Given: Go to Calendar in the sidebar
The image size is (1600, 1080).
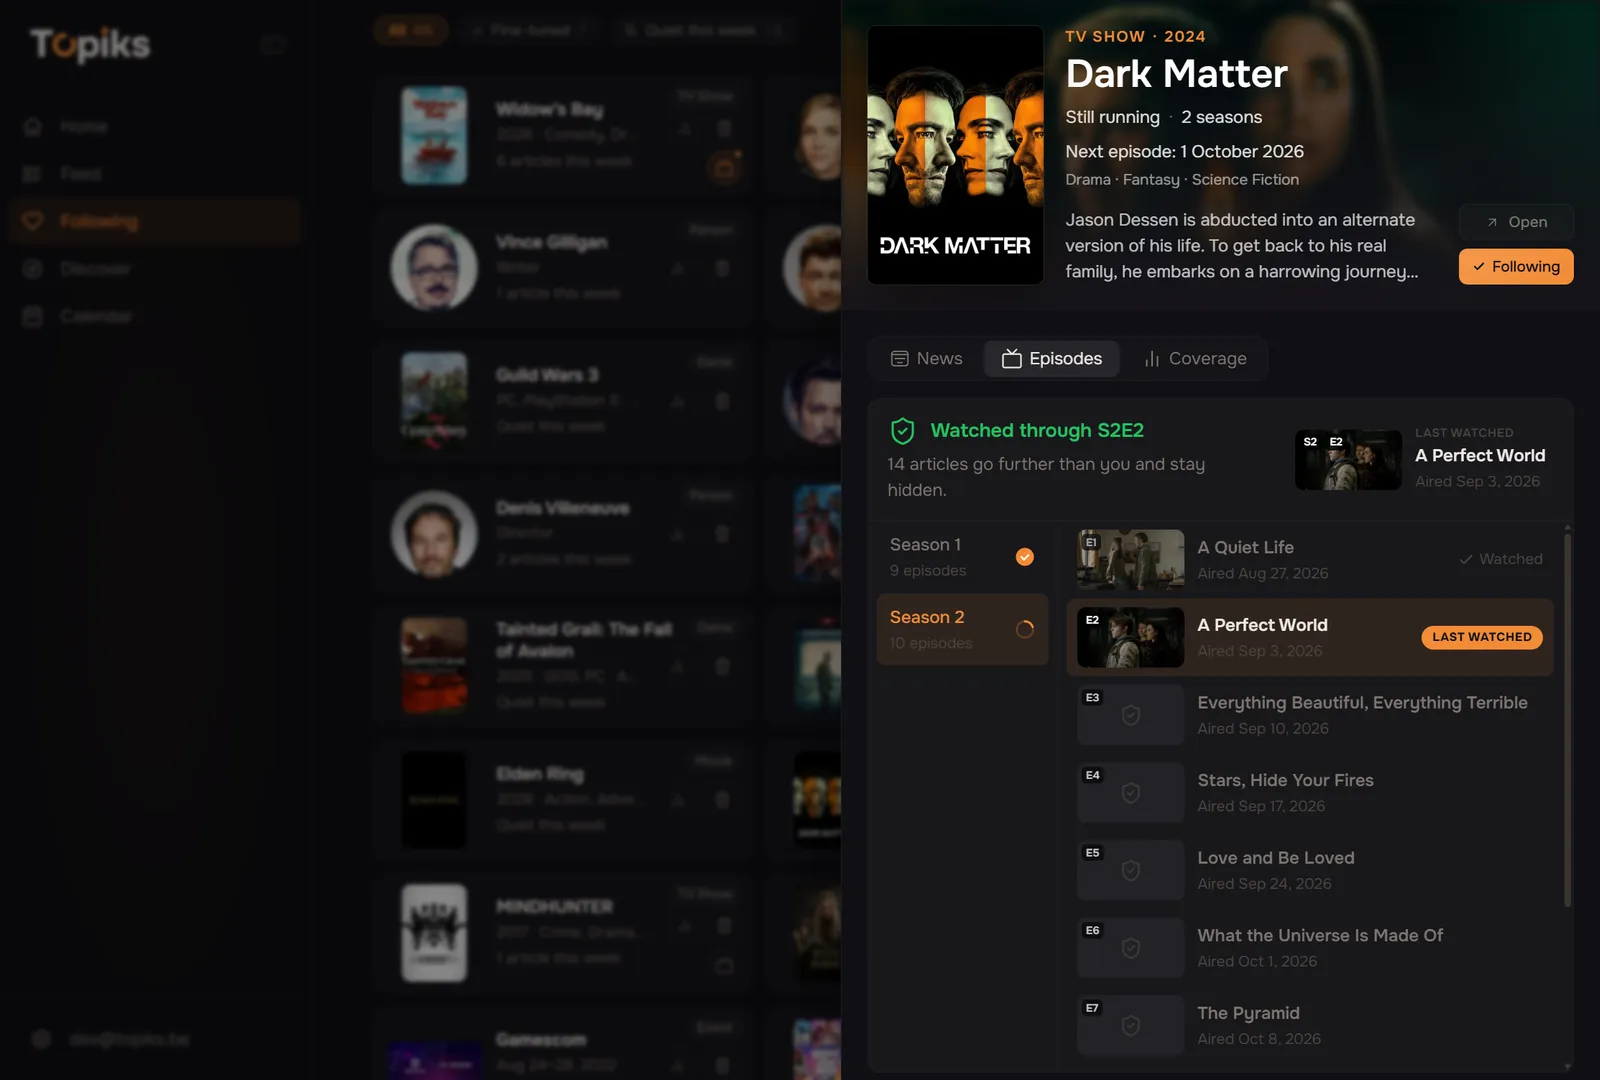Looking at the screenshot, I should click(x=155, y=316).
